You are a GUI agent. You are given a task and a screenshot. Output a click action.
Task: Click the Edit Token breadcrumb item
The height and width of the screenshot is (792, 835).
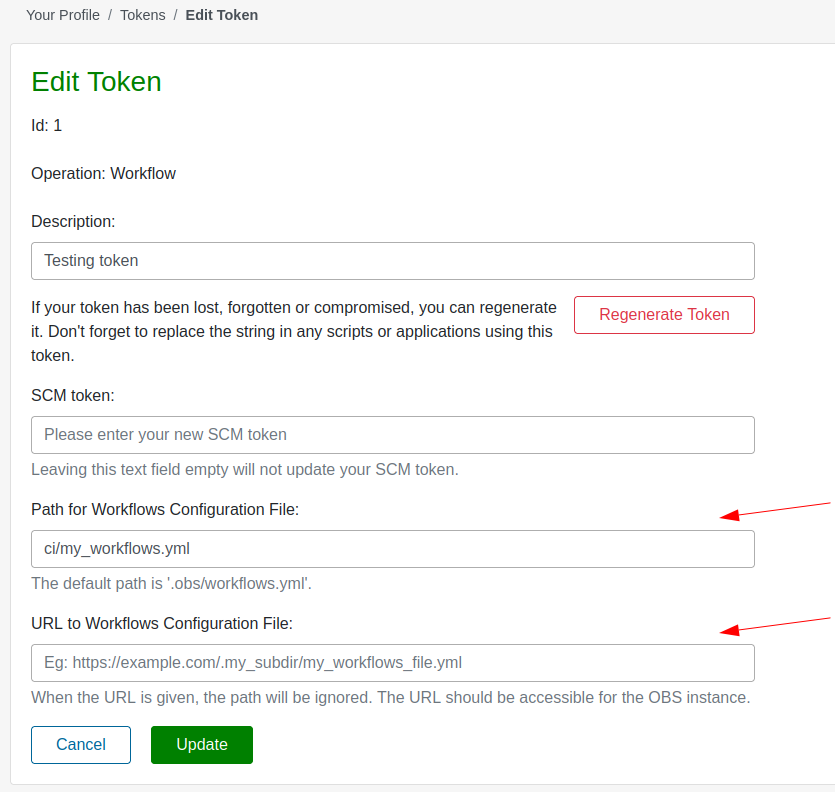(x=221, y=15)
